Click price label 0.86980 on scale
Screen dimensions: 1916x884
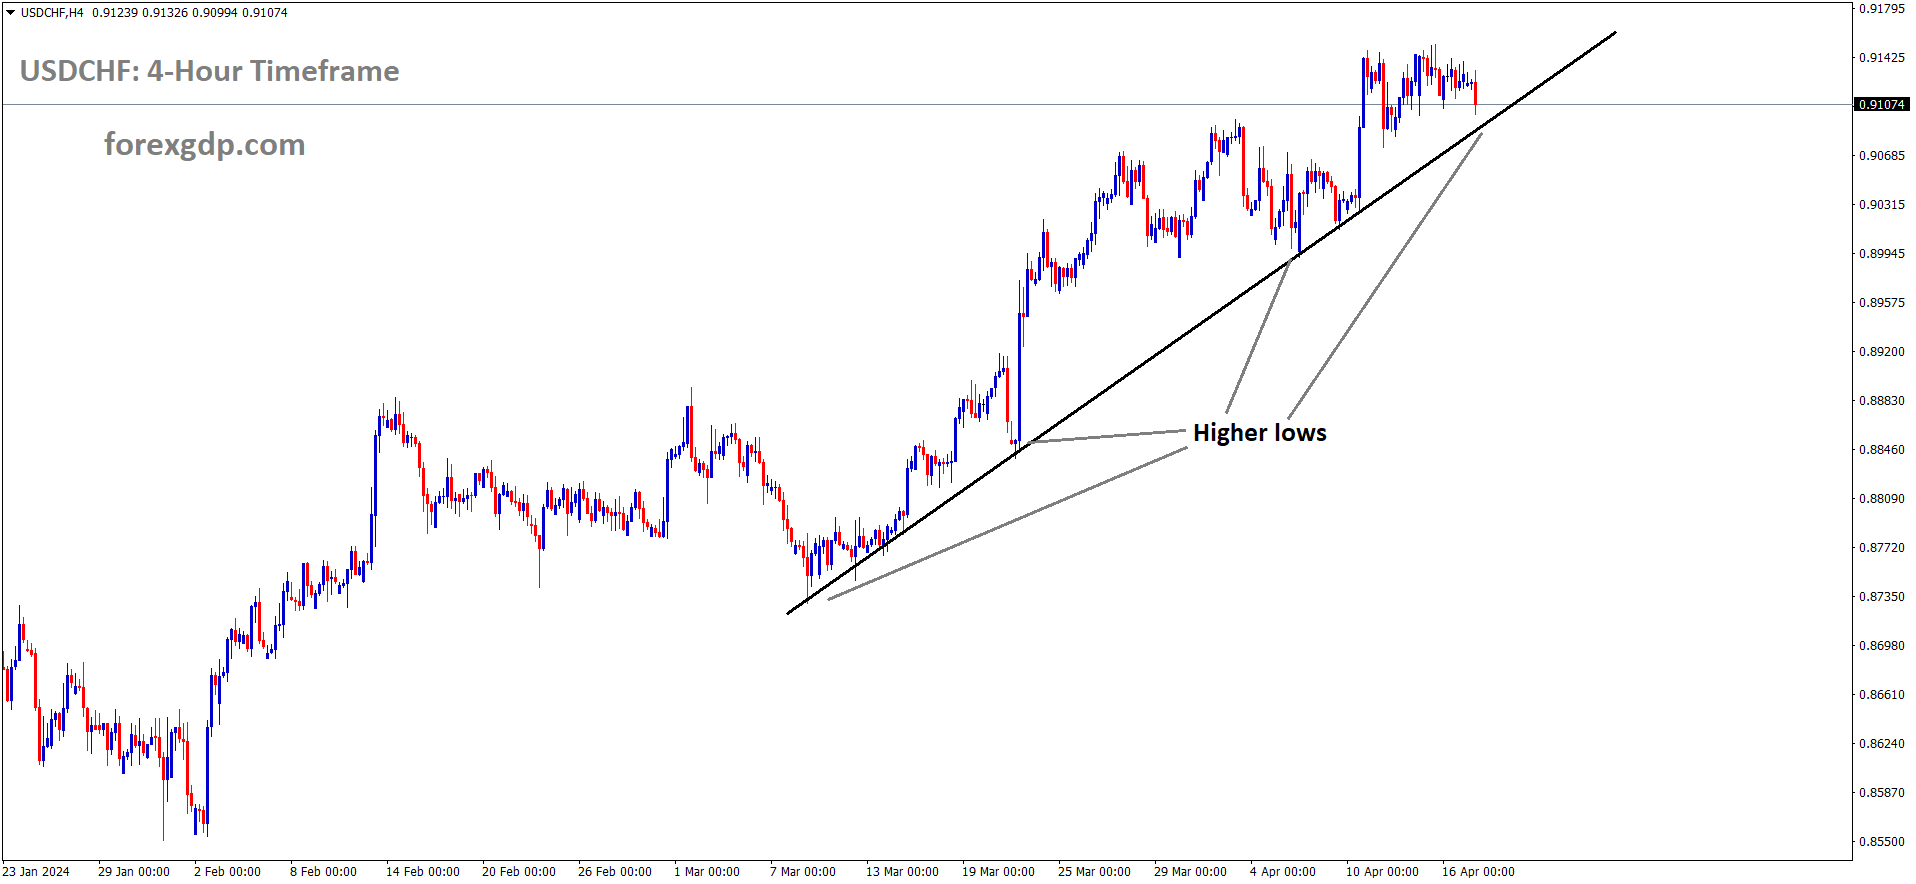(x=1881, y=646)
